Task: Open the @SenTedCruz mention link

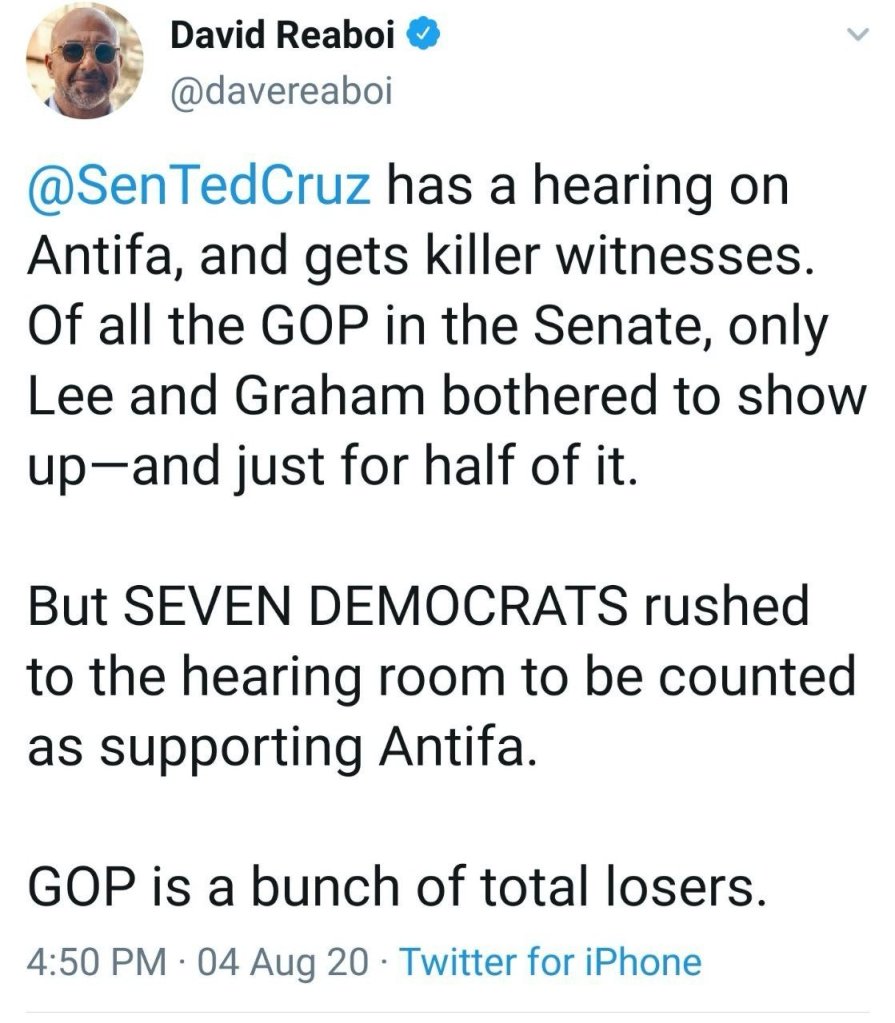Action: [x=199, y=188]
